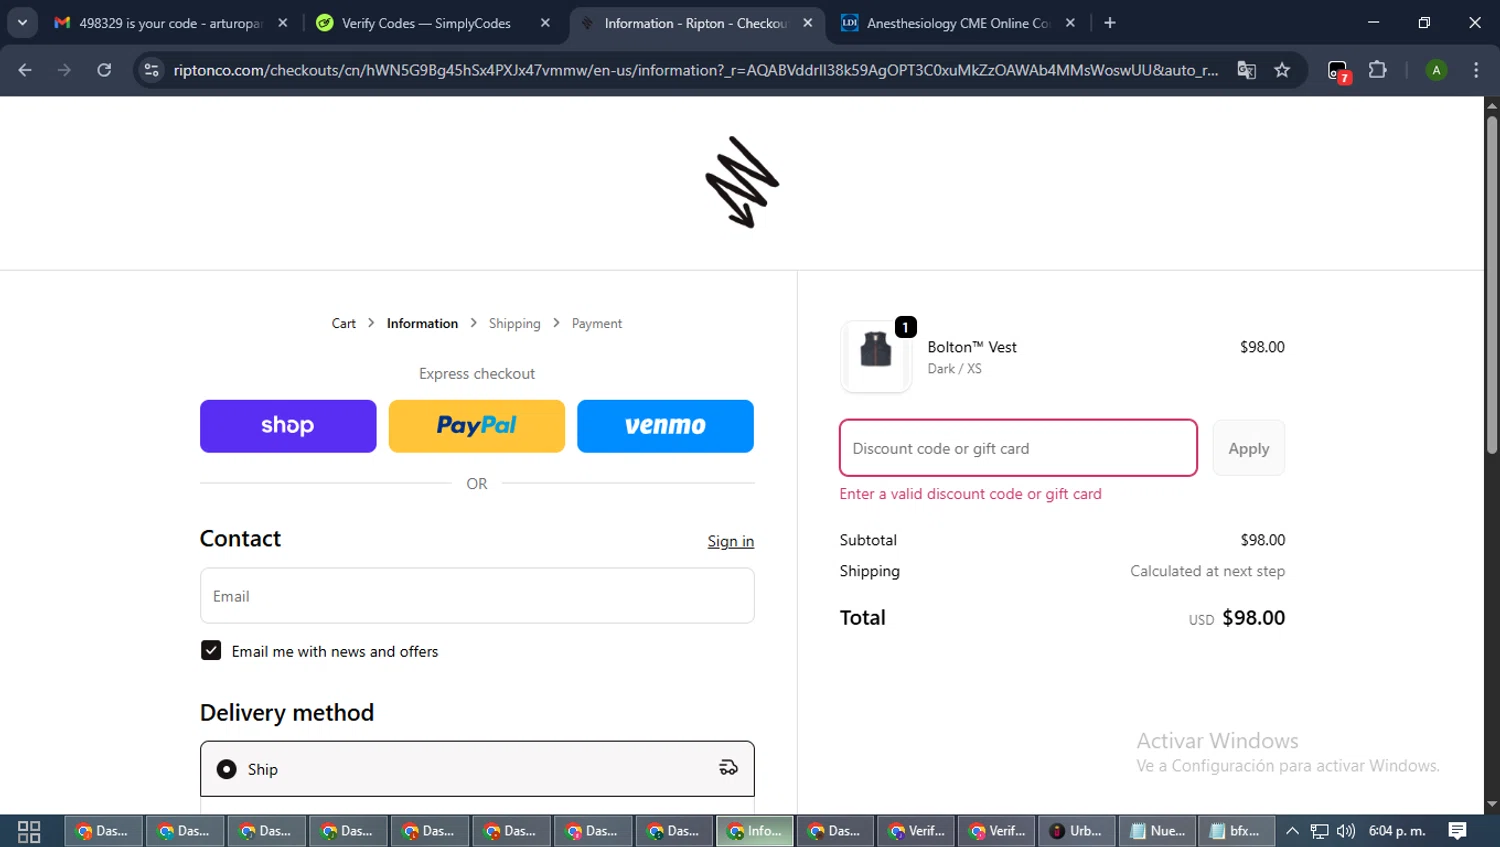Screen dimensions: 1500x847
Task: Switch to the Gmail '498329 is your code' tab
Action: click(x=170, y=23)
